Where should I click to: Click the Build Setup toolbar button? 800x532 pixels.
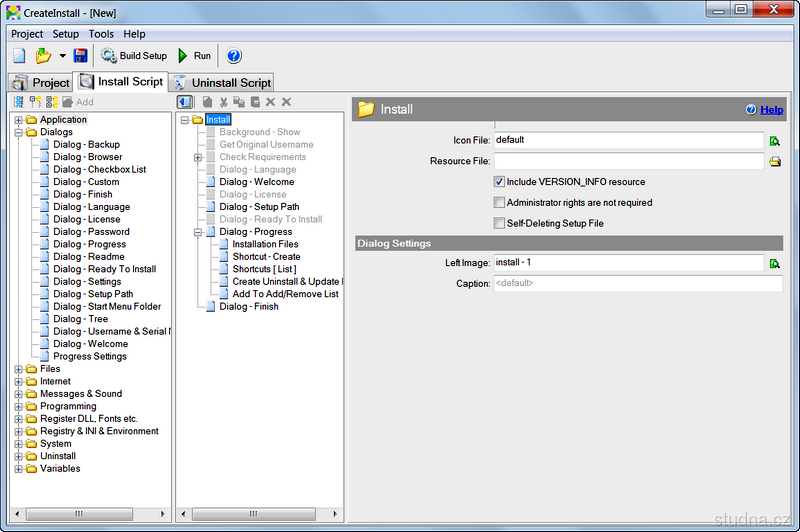click(134, 56)
